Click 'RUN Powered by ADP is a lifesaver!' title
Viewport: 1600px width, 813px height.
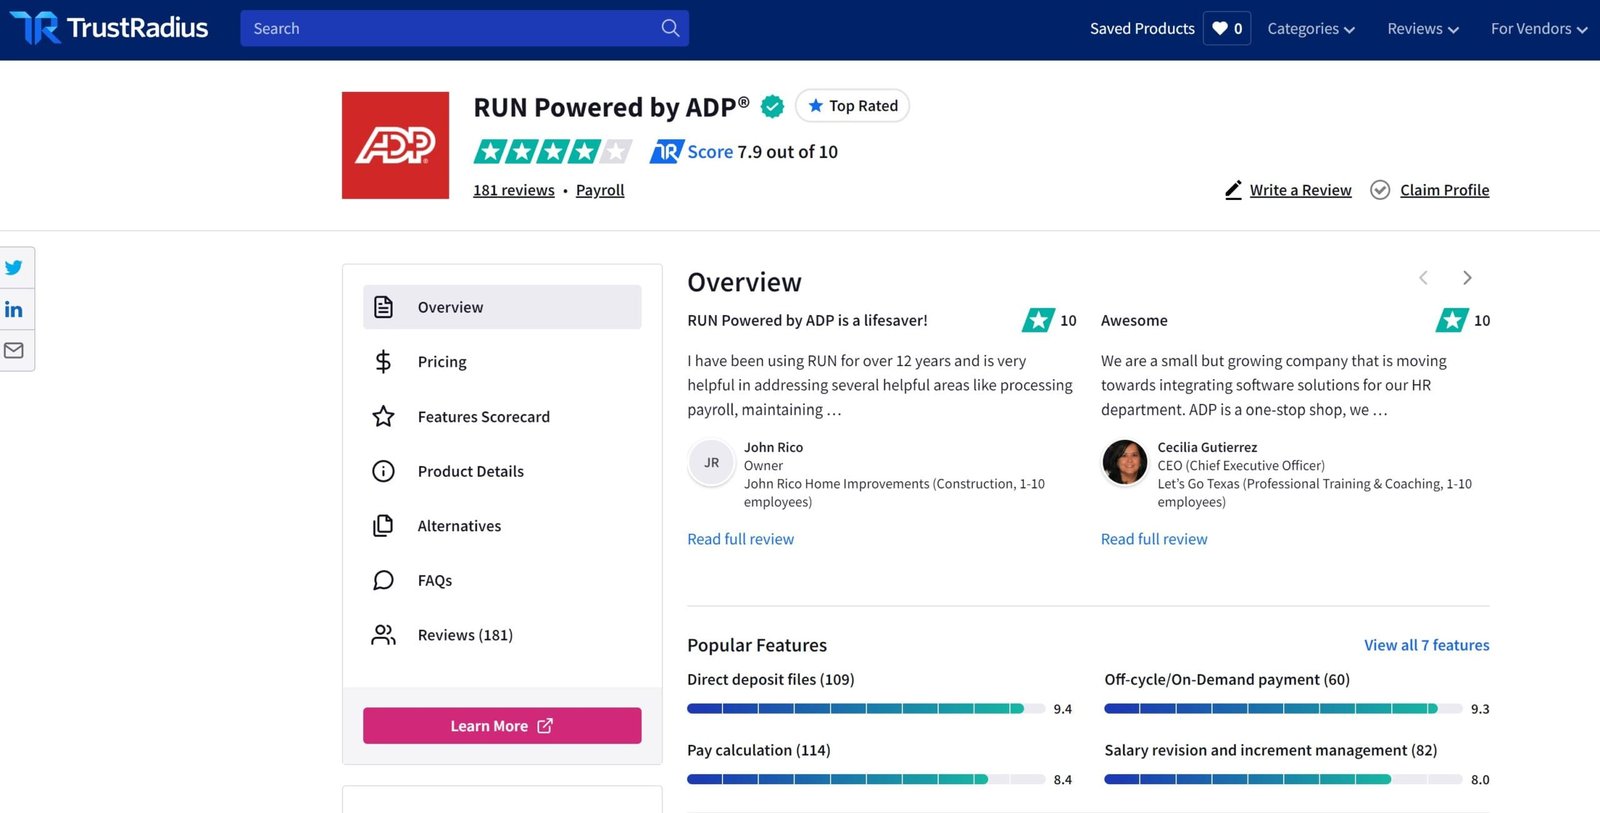coord(807,320)
